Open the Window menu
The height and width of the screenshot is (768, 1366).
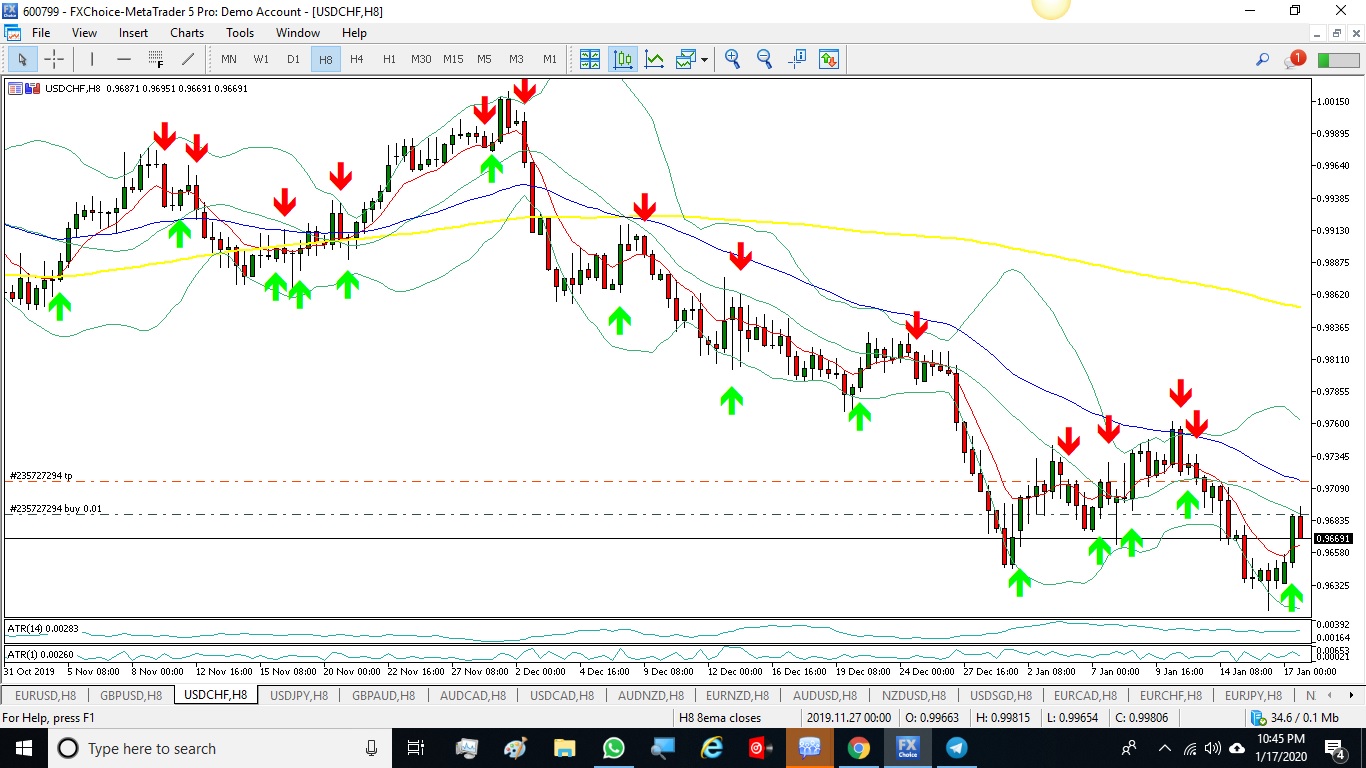[298, 33]
